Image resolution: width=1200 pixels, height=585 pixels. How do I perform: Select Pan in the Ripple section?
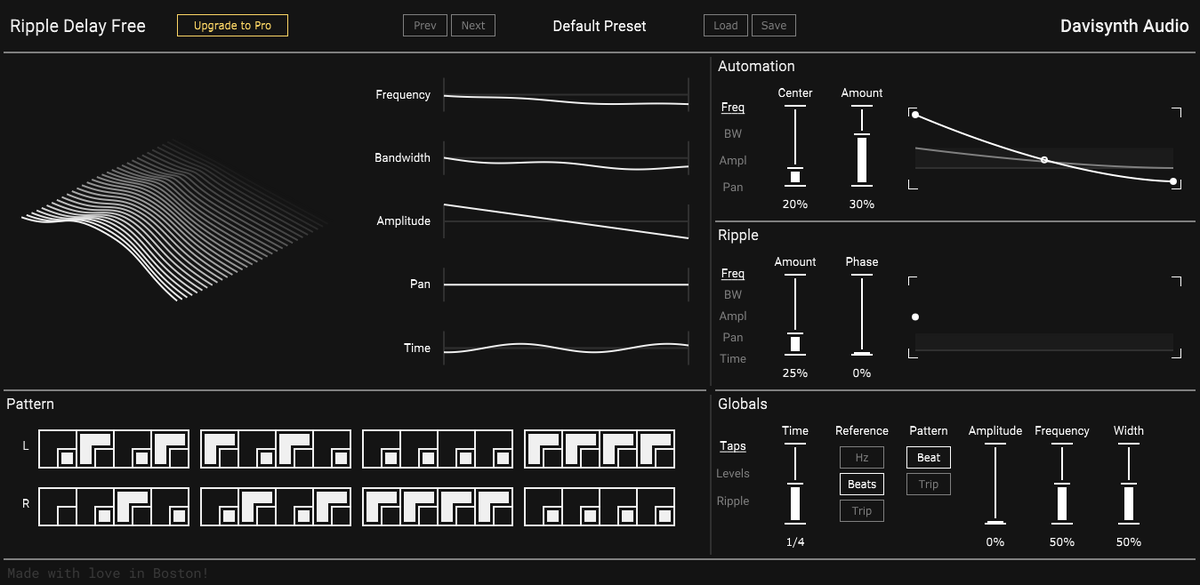[x=733, y=337]
